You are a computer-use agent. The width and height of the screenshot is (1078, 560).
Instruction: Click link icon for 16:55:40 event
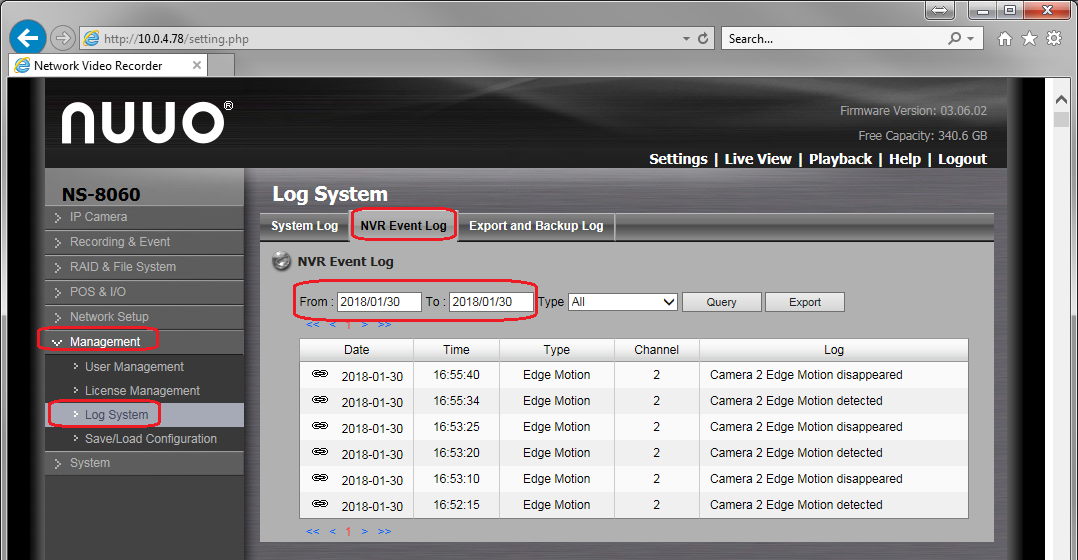[x=320, y=375]
